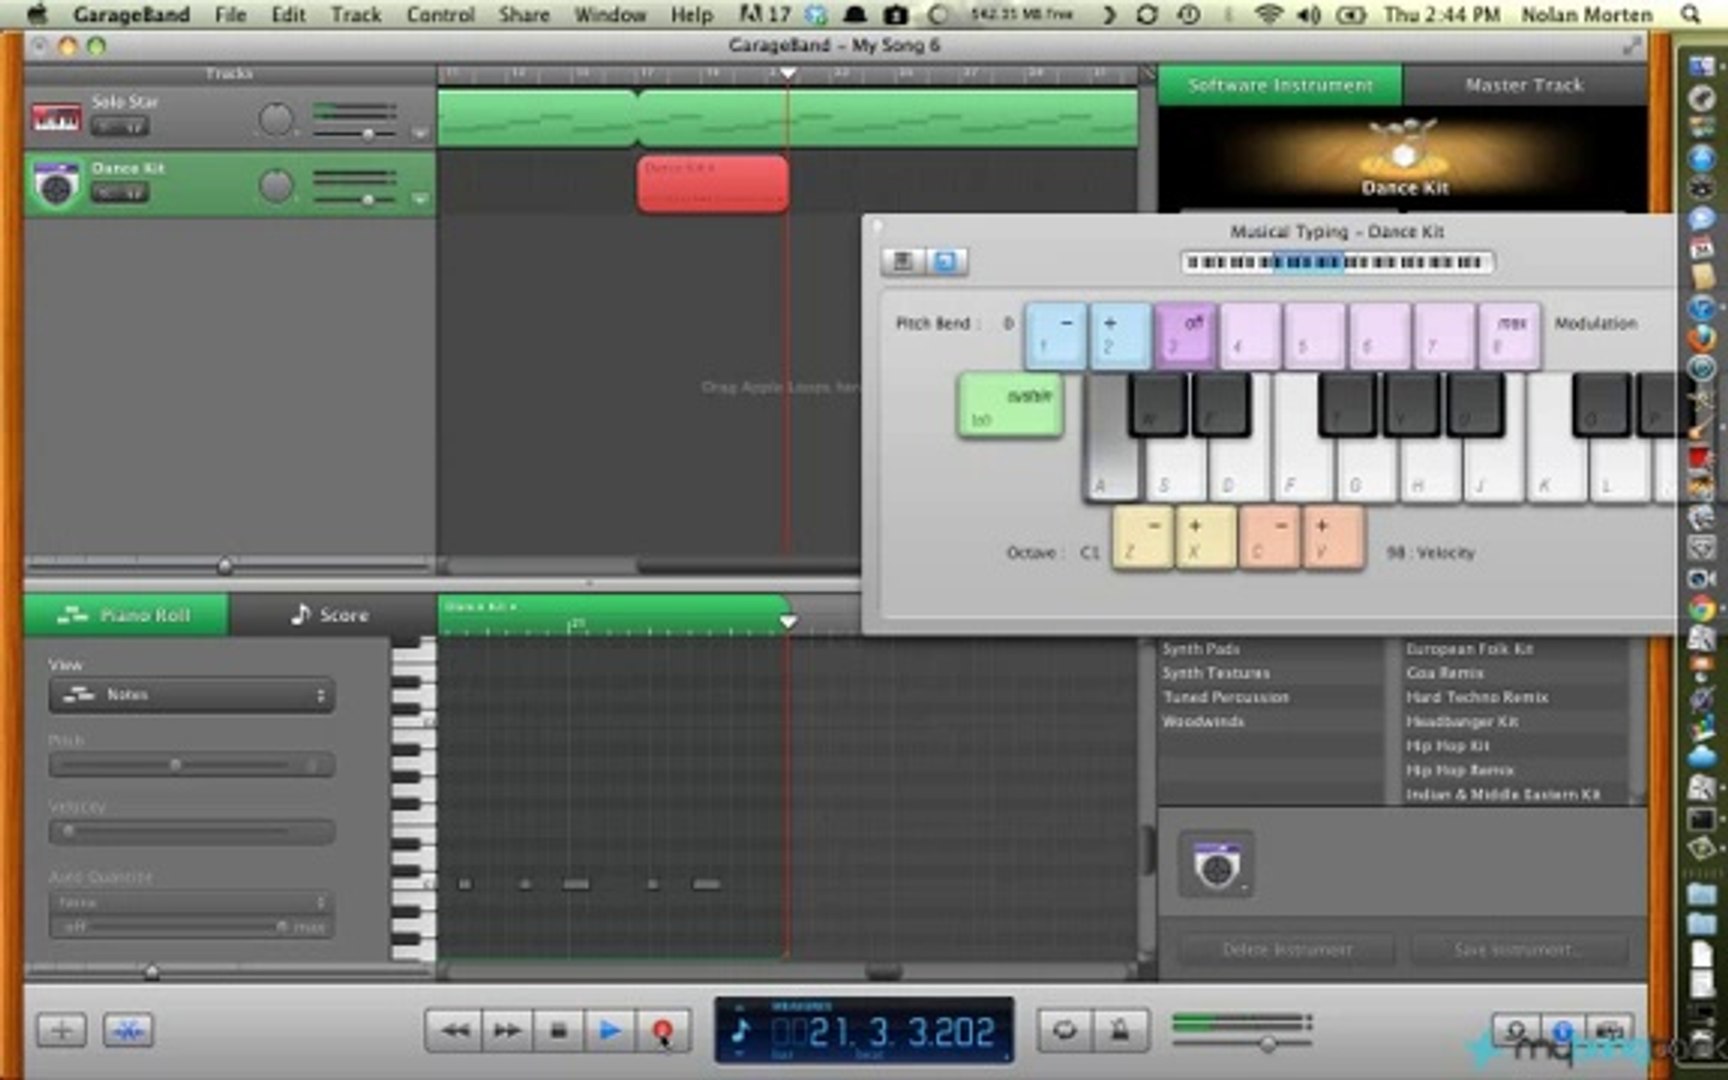Screen dimensions: 1728x1080
Task: Rewind with the transport rewind button
Action: pyautogui.click(x=455, y=1030)
